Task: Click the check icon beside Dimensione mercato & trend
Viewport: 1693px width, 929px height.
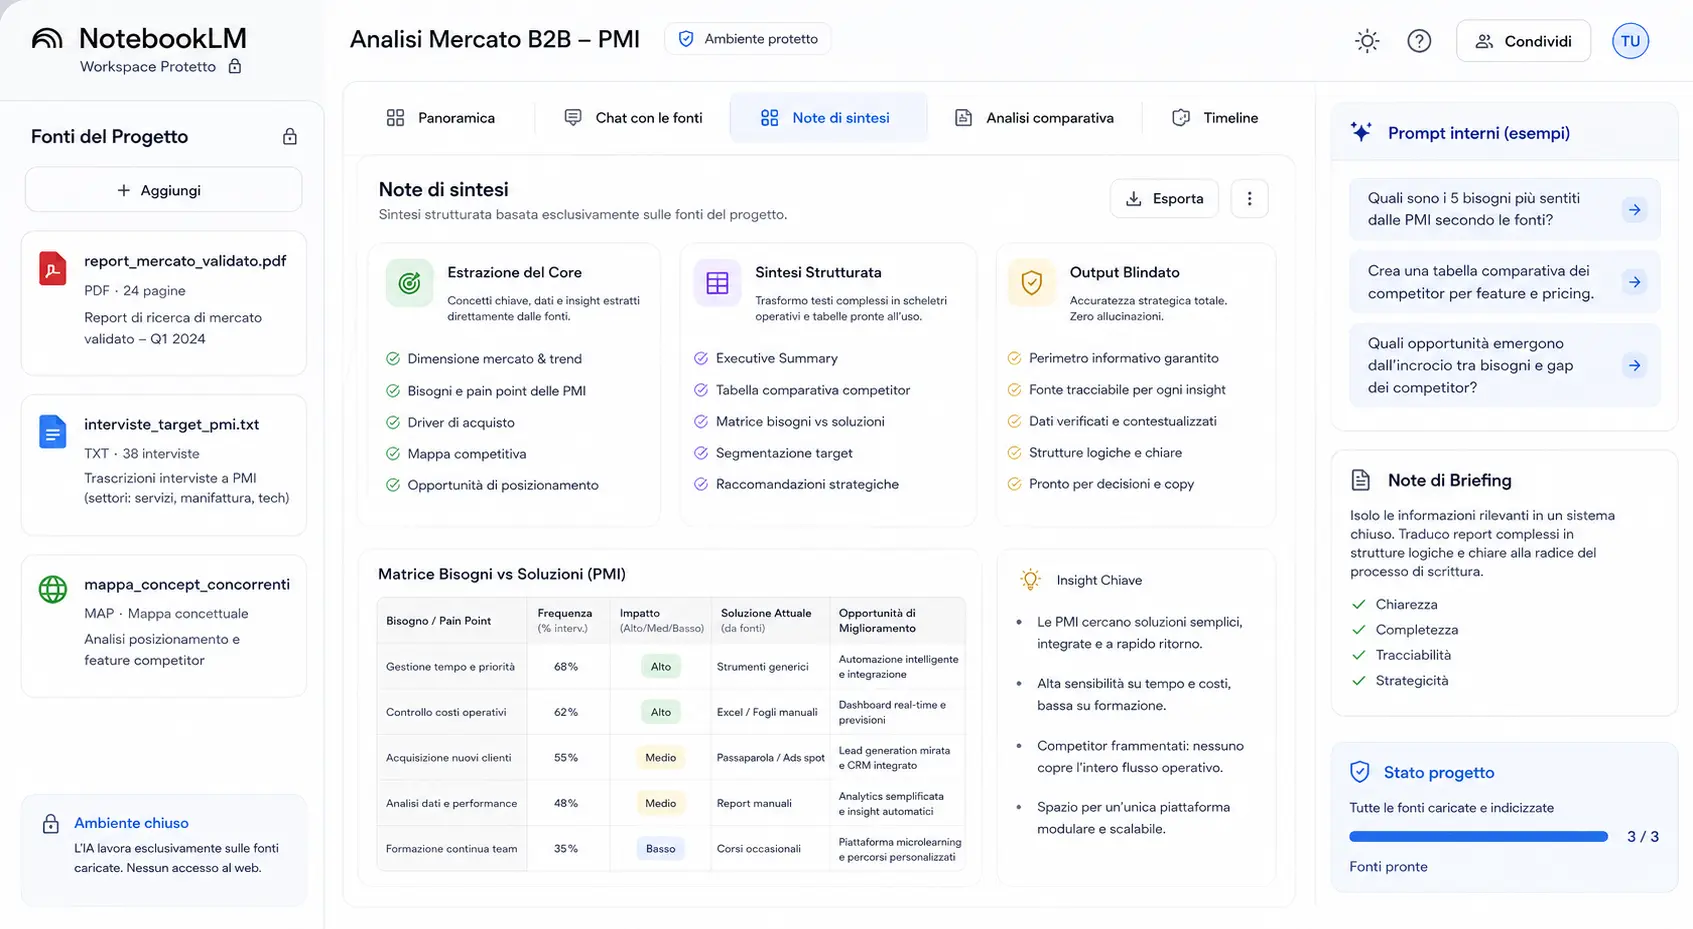Action: coord(393,359)
